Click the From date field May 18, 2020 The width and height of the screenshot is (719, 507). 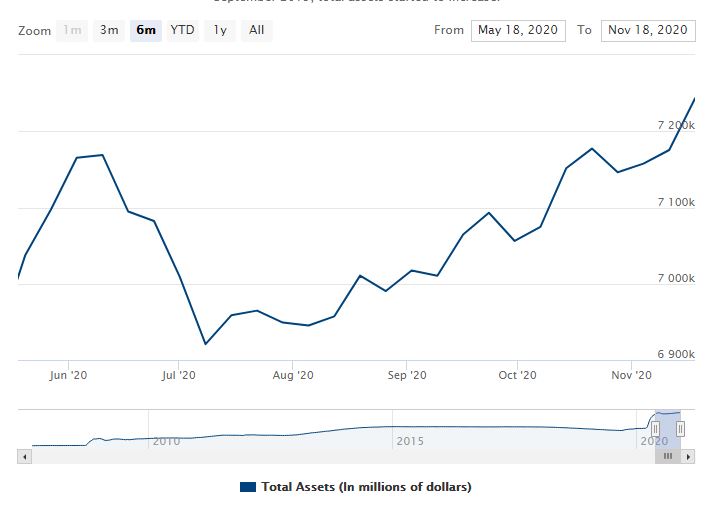(518, 31)
